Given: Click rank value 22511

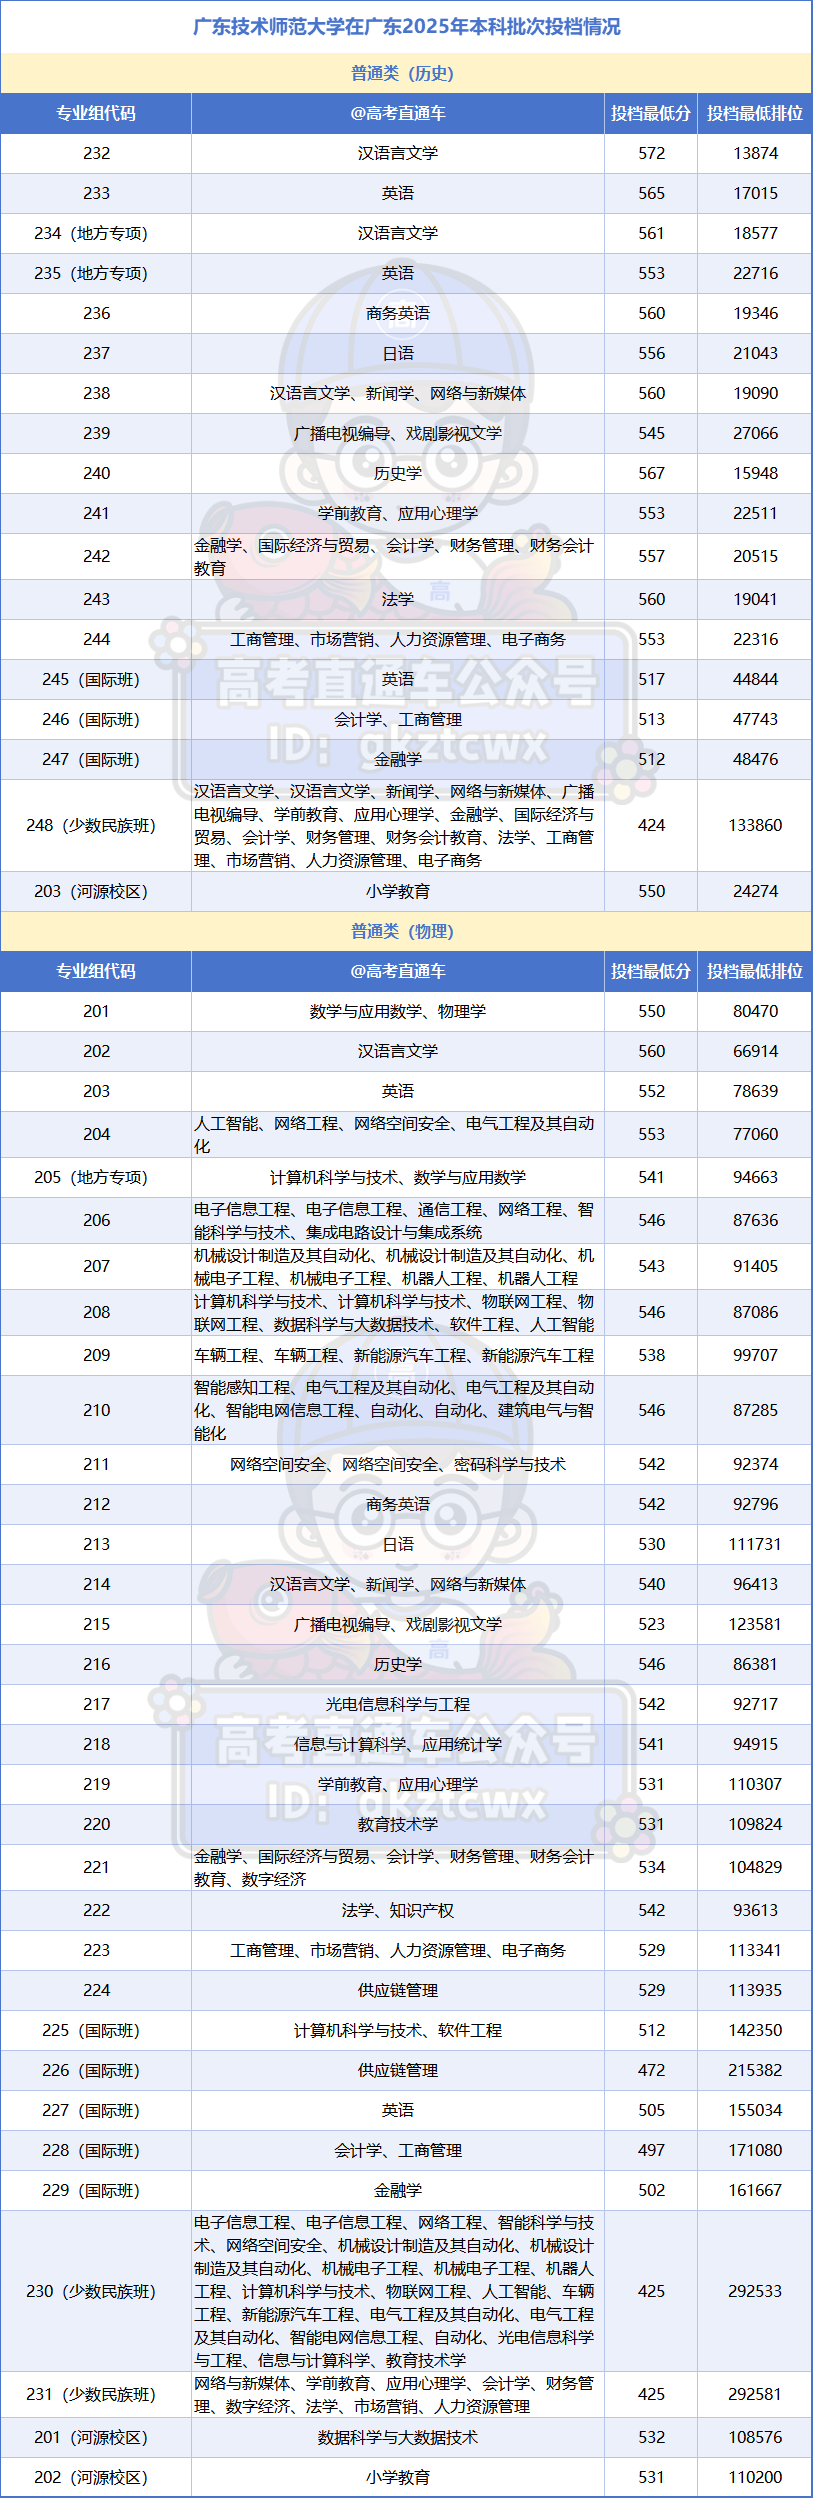Looking at the screenshot, I should [x=755, y=513].
